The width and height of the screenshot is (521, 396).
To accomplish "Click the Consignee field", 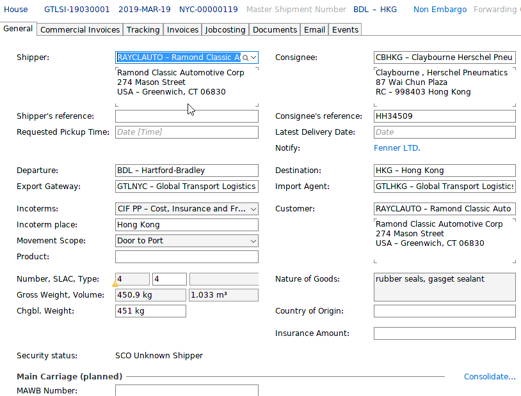I will (445, 57).
